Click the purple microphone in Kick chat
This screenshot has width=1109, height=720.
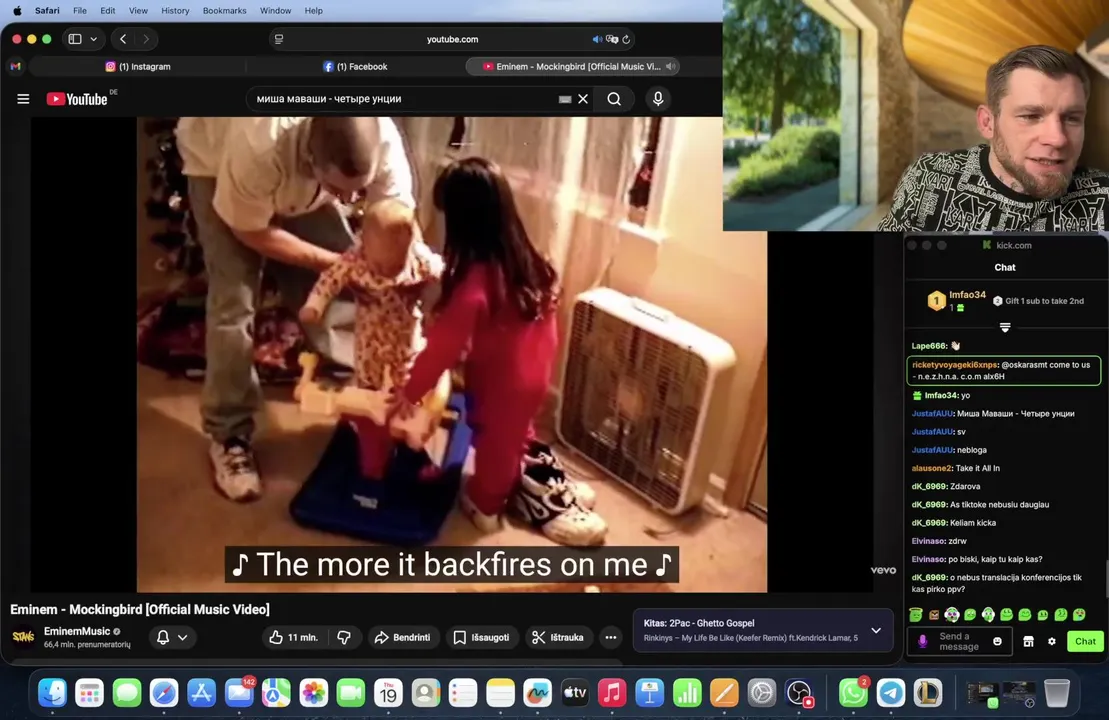[922, 641]
